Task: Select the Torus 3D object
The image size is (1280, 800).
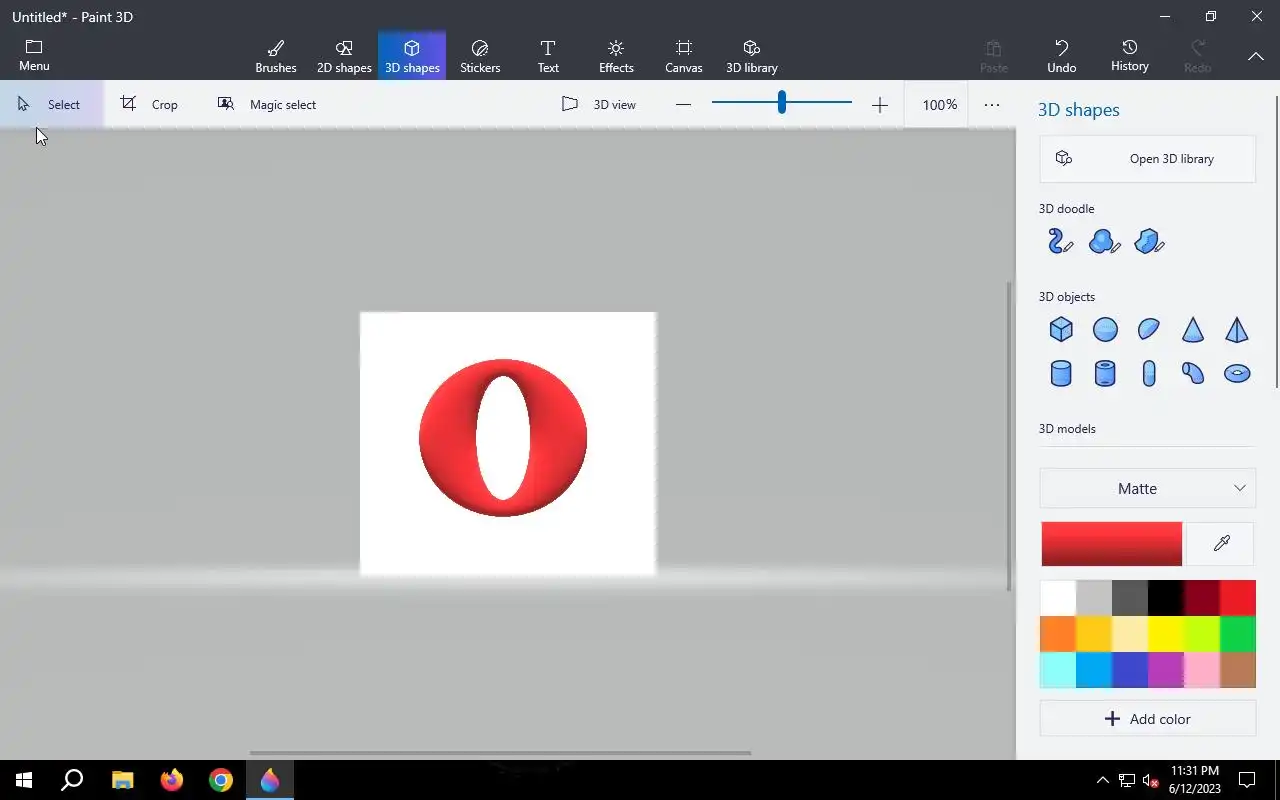Action: tap(1237, 373)
